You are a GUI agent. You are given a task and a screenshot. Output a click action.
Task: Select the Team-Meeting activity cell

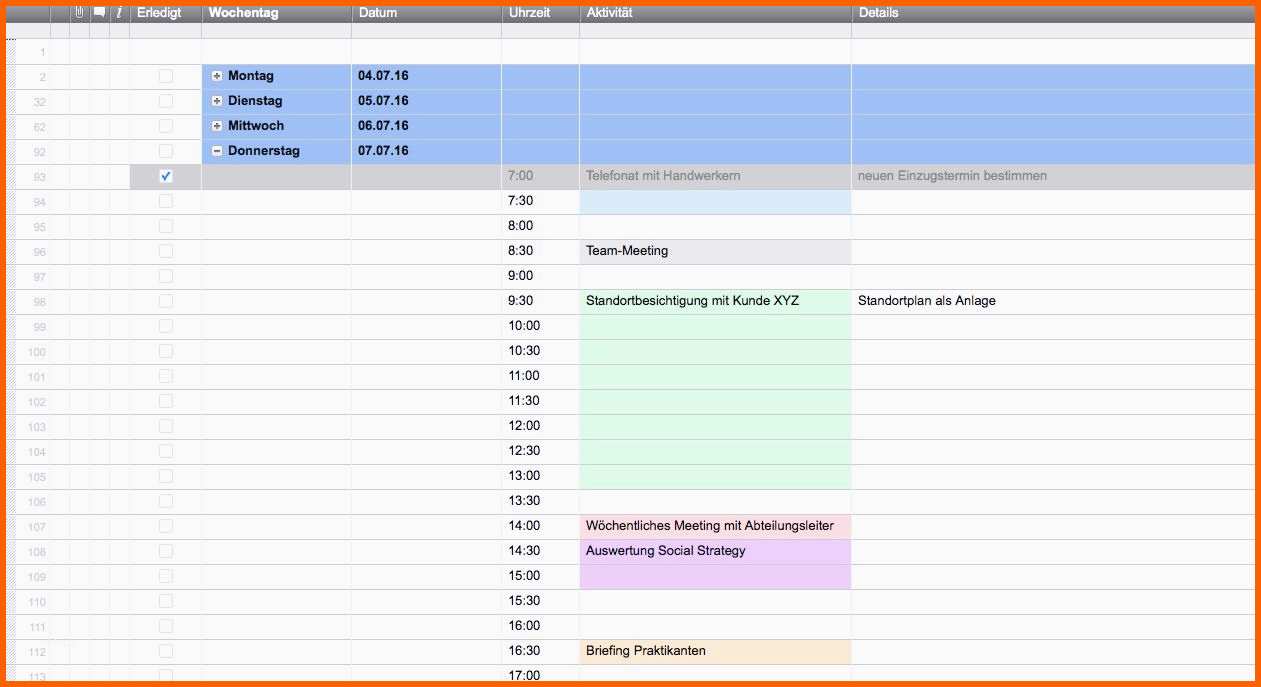coord(716,251)
